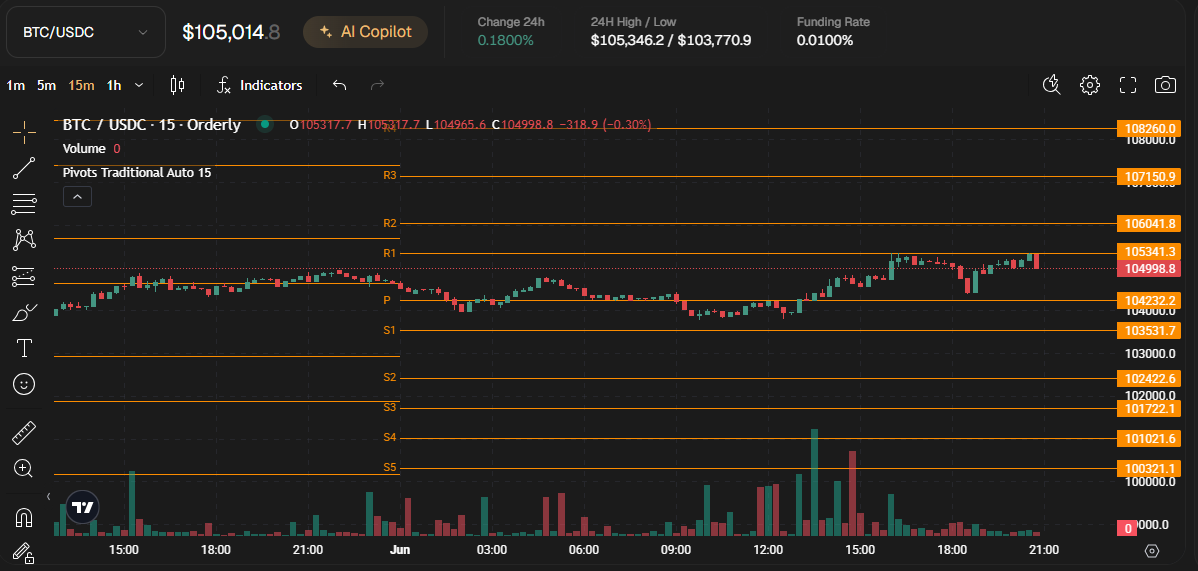Toggle fullscreen chart mode

[x=1128, y=85]
